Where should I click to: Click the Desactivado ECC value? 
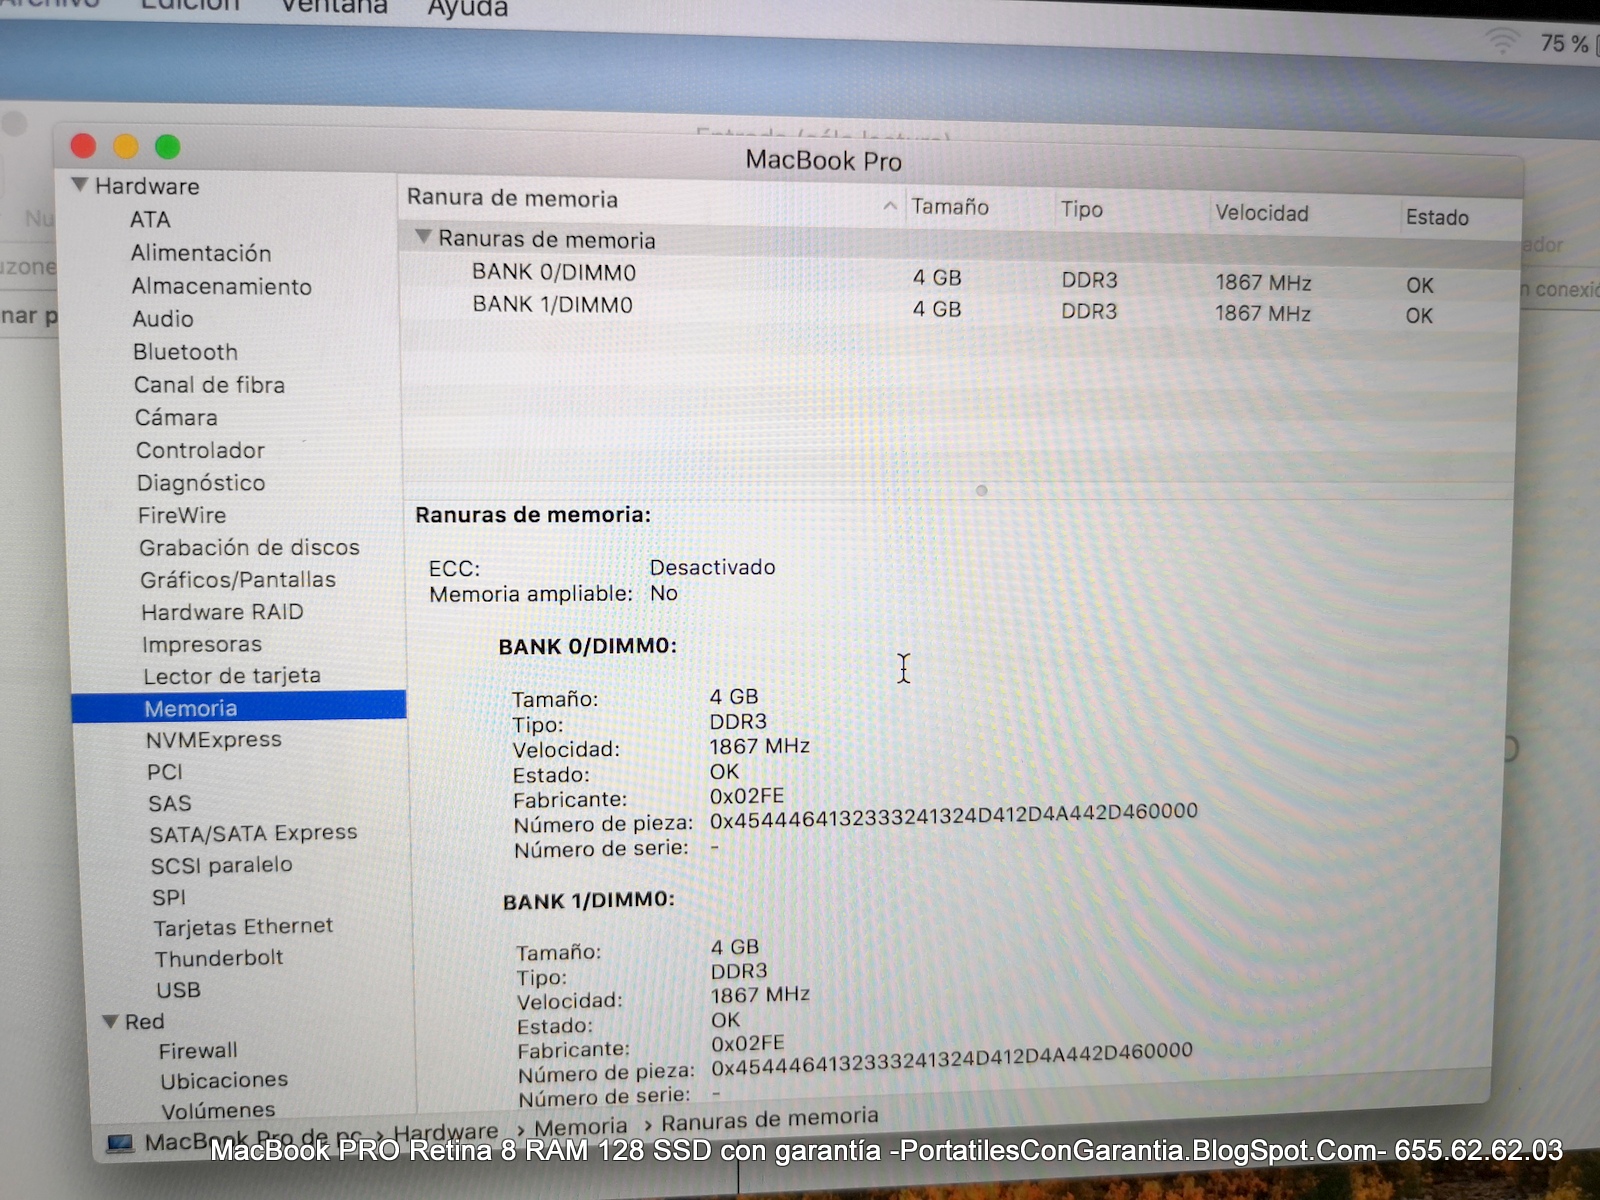(712, 567)
